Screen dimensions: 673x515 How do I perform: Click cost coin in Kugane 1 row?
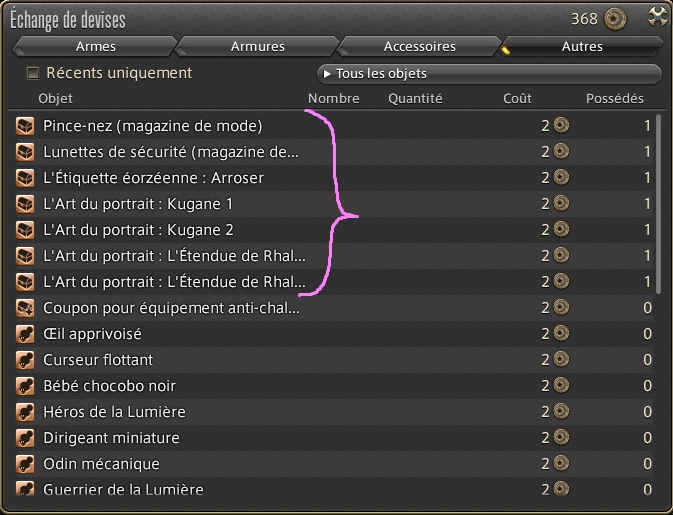tap(561, 203)
